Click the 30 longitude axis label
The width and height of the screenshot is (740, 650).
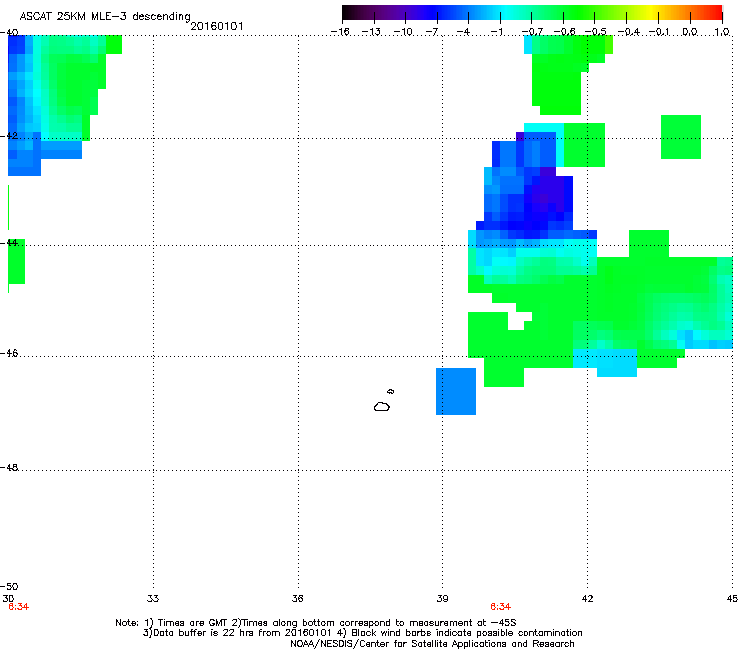(8, 599)
